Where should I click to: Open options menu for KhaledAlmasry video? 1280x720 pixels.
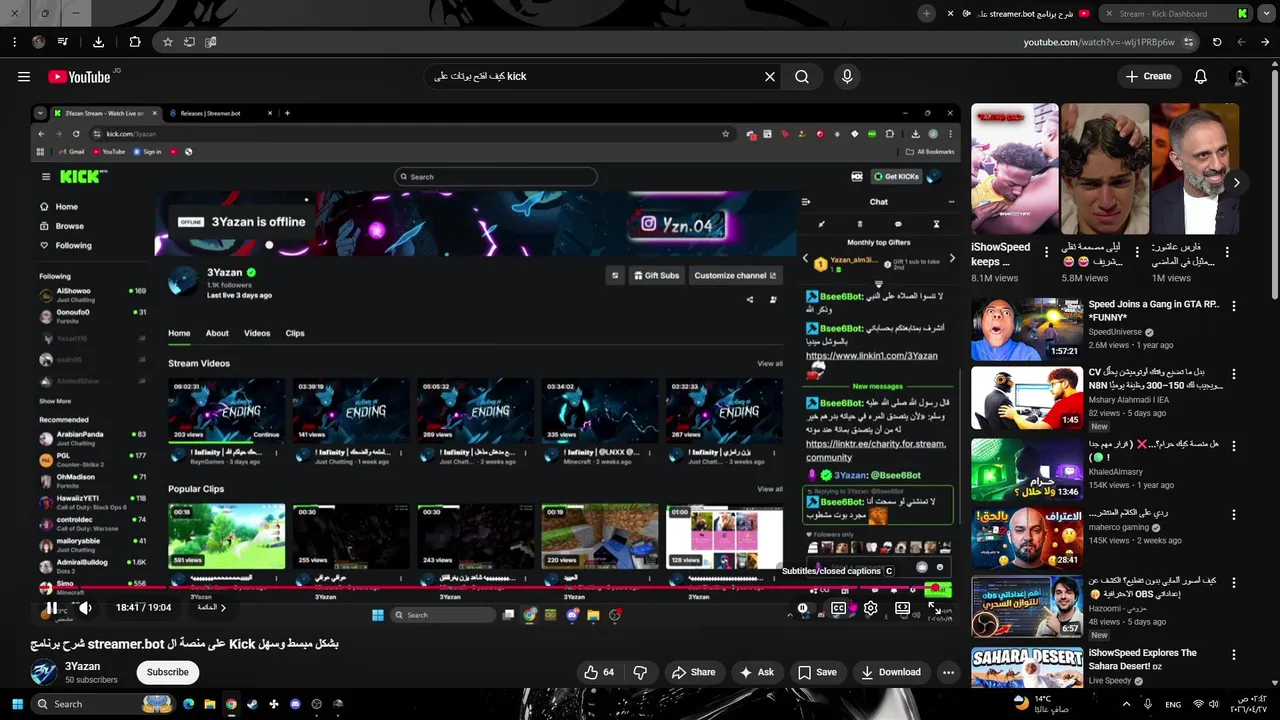(x=1233, y=445)
